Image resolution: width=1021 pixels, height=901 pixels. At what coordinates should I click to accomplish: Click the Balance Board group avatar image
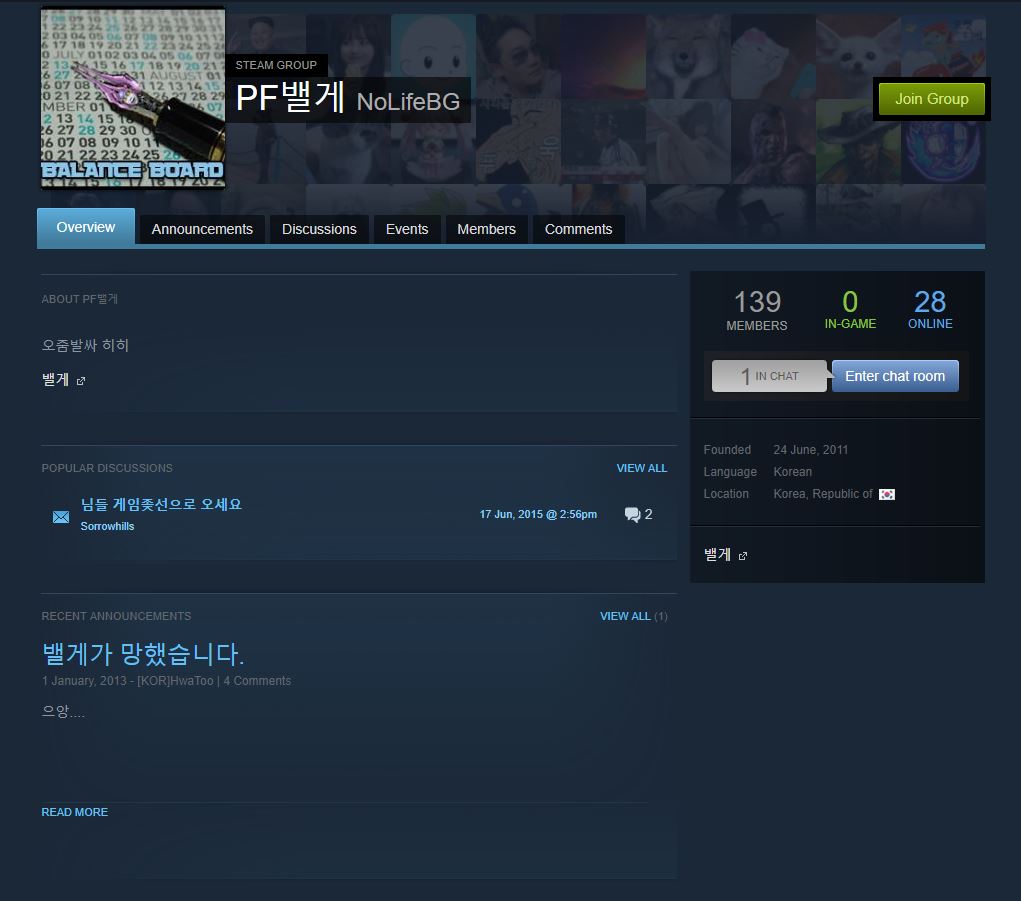click(132, 98)
